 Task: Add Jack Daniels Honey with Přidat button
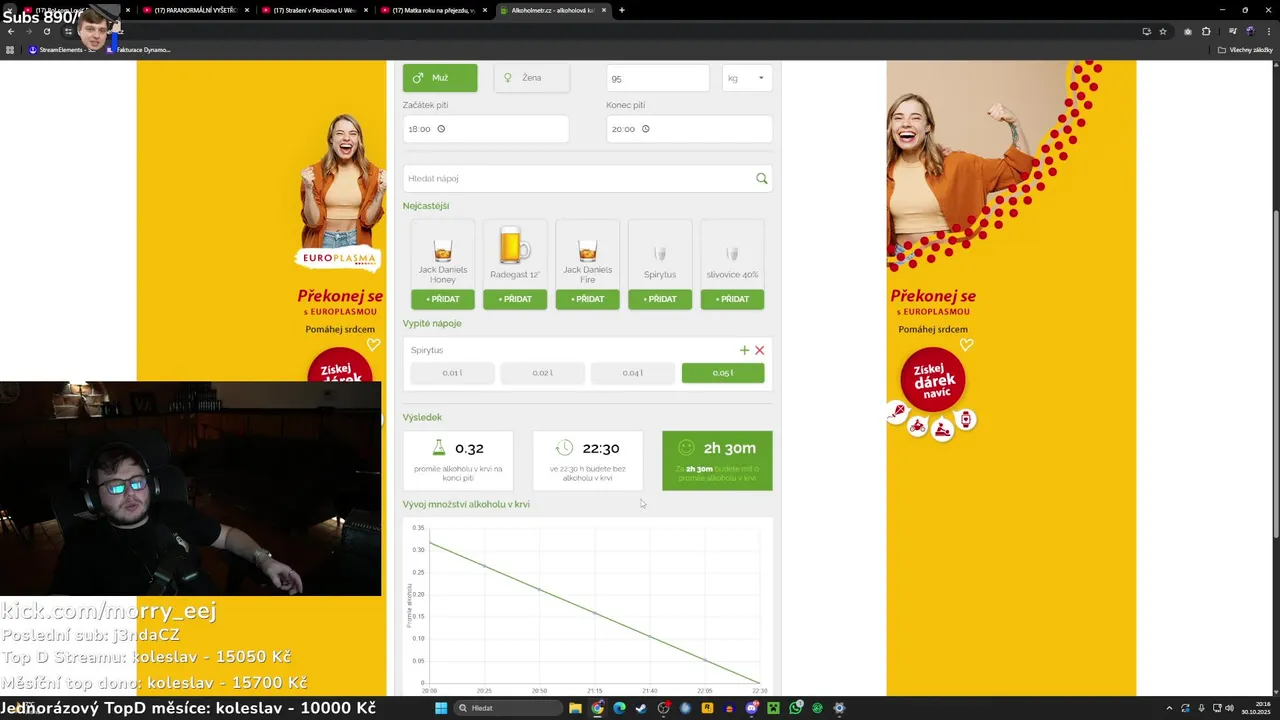click(443, 299)
